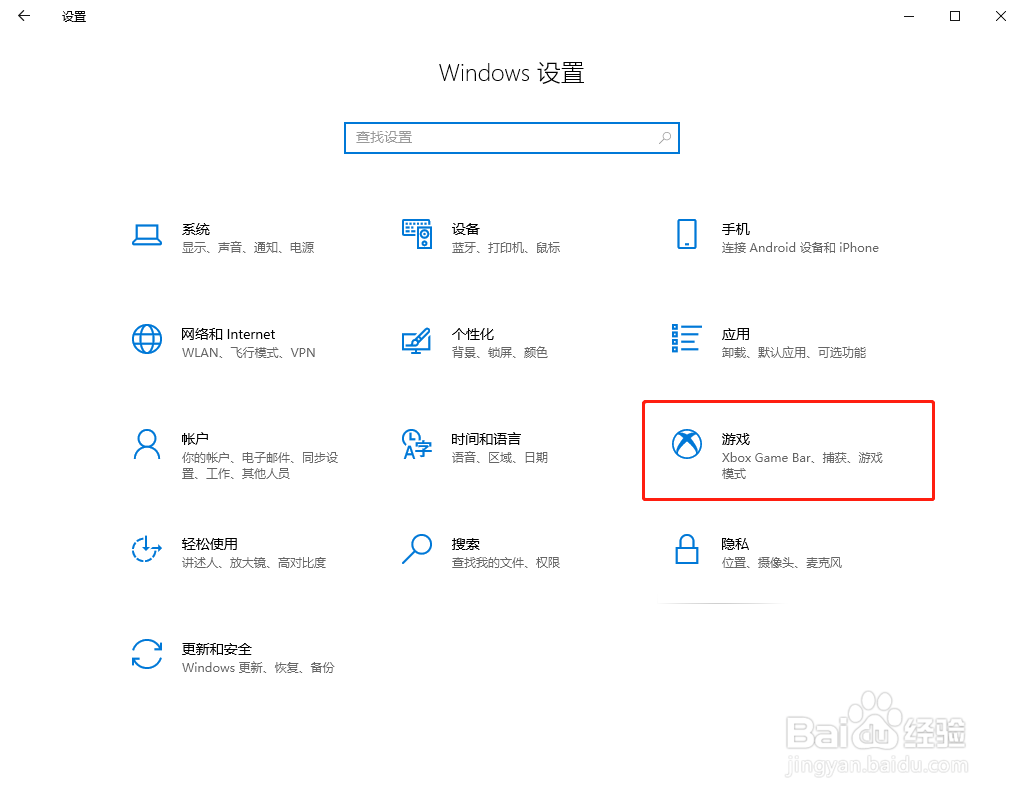The height and width of the screenshot is (800, 1024).
Task: Open 网络和Internet via the globe icon
Action: tap(147, 339)
